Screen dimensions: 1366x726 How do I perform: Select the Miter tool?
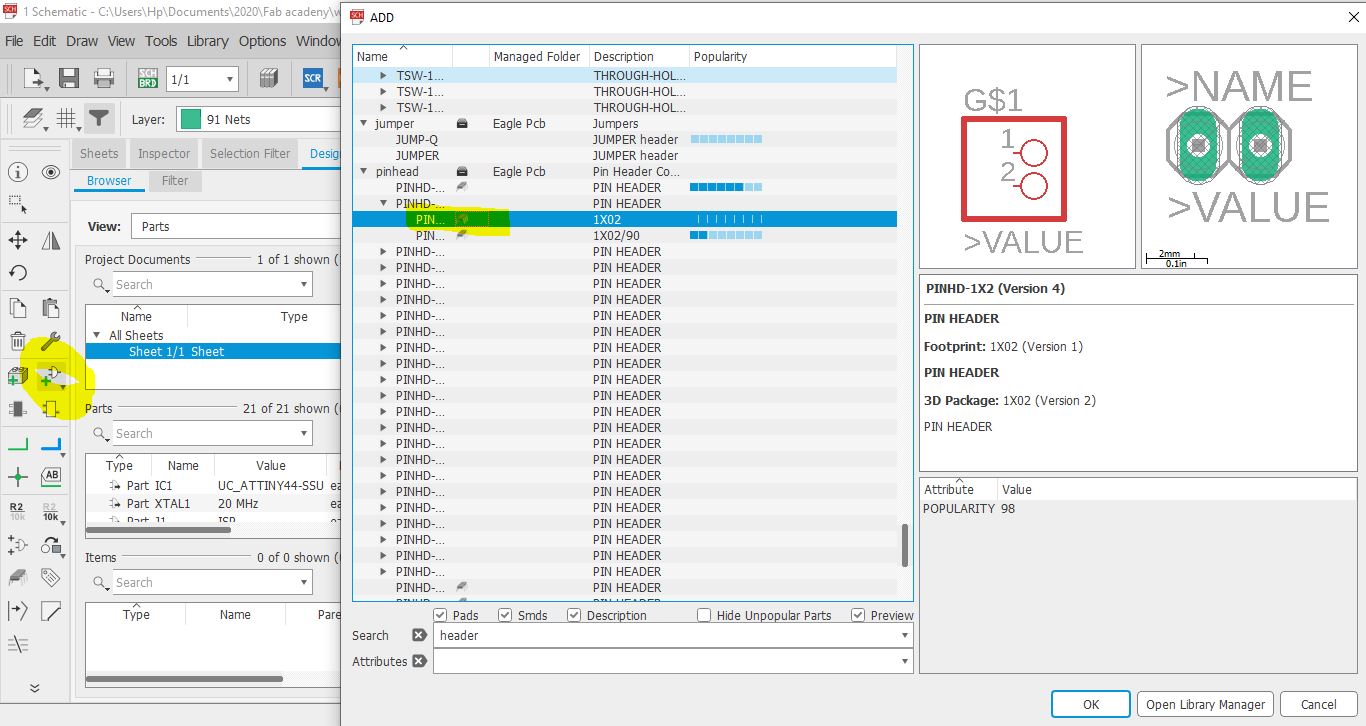(x=51, y=611)
